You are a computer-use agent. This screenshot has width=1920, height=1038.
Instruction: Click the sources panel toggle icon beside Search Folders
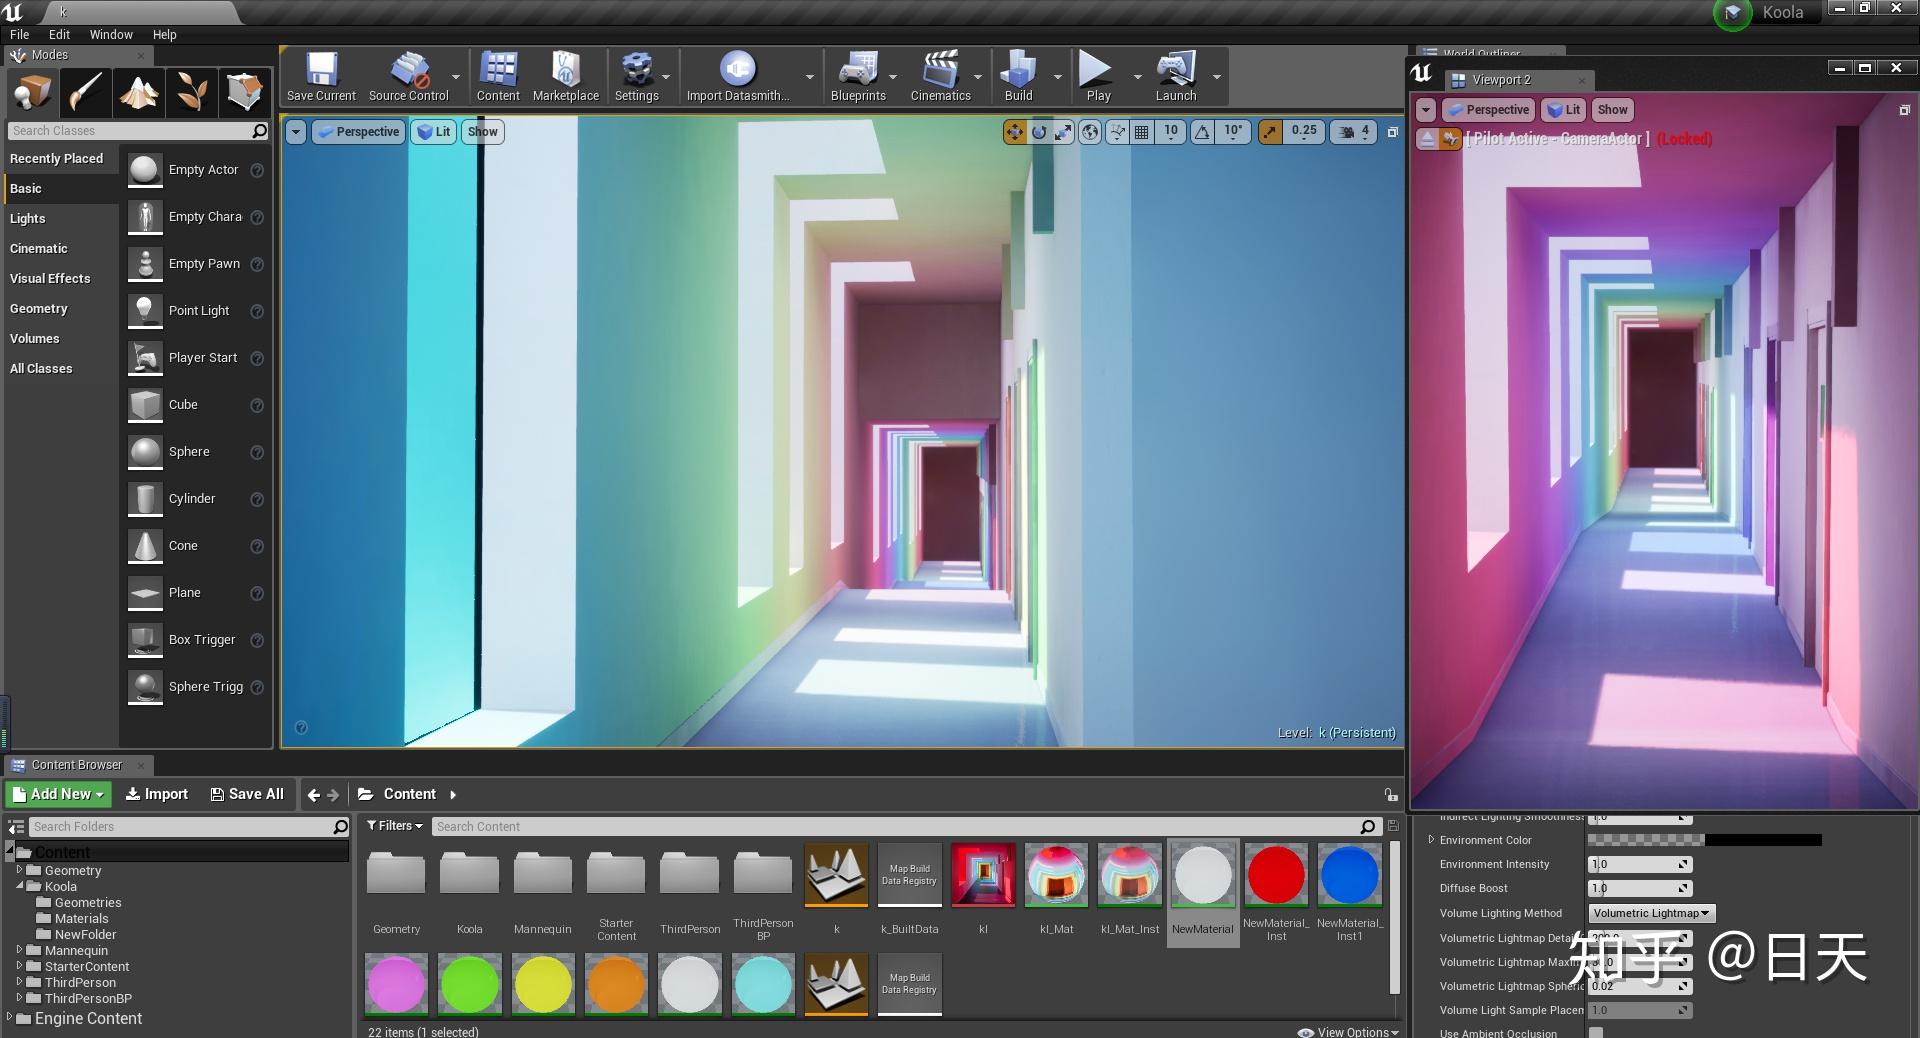[16, 827]
